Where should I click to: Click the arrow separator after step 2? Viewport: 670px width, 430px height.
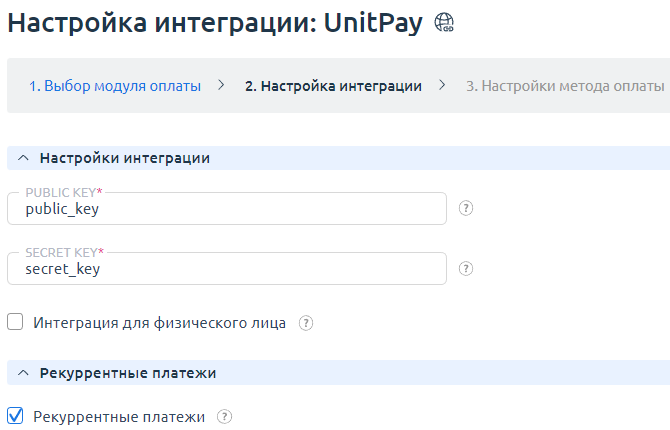[x=442, y=86]
